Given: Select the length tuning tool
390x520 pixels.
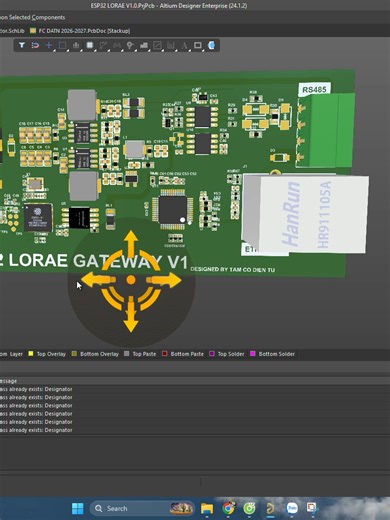Looking at the screenshot, I should (117, 45).
